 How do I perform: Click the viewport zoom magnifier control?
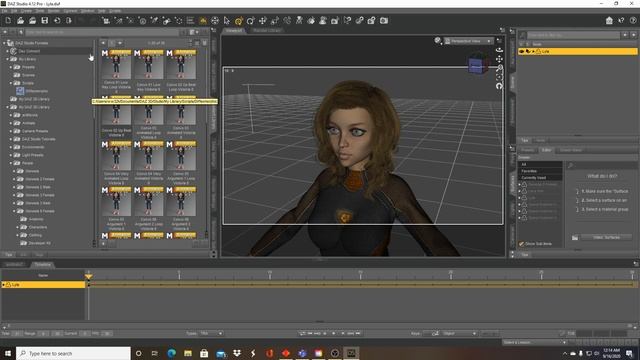[499, 68]
